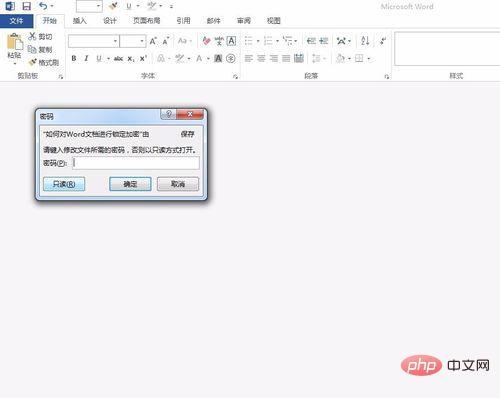500x398 pixels.
Task: Switch to the 设计 (Design) tab
Action: point(110,21)
